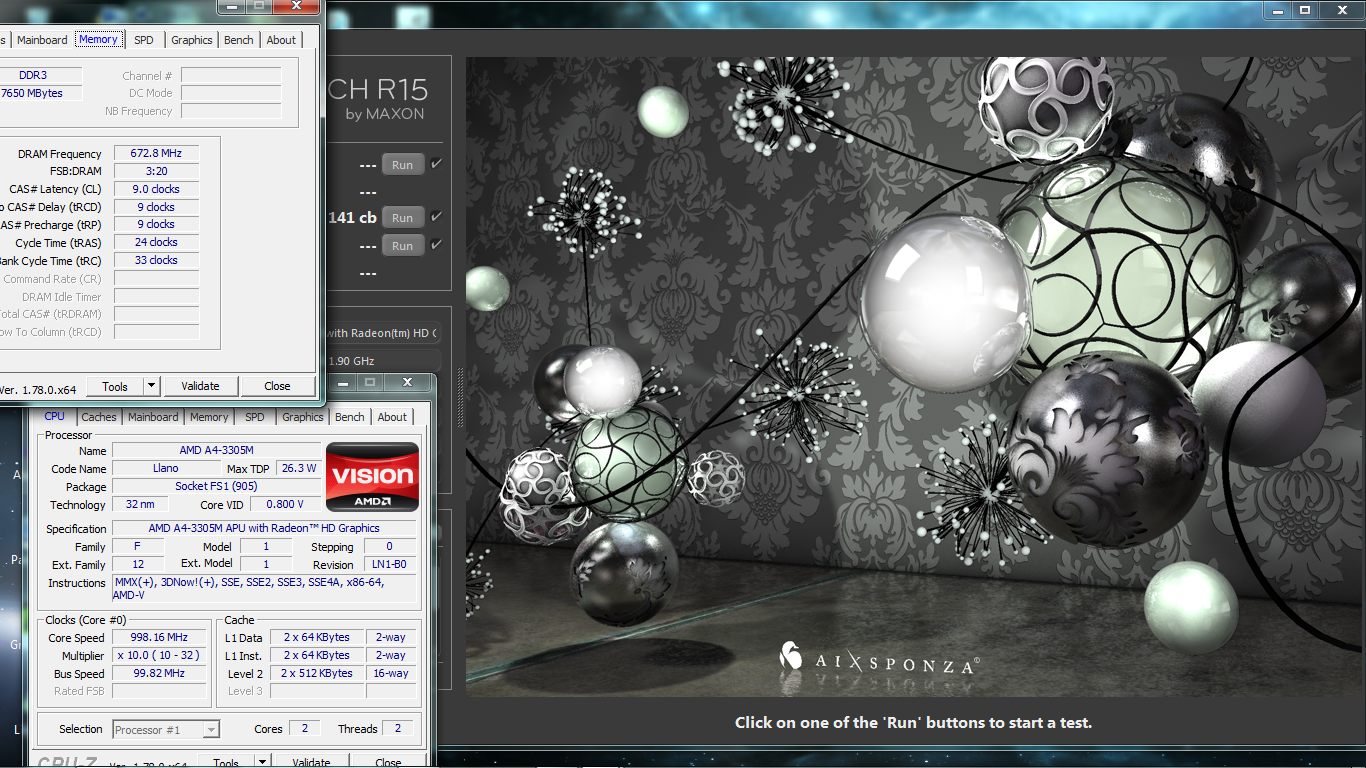1366x768 pixels.
Task: Click the Technology value 32 nm
Action: 140,504
